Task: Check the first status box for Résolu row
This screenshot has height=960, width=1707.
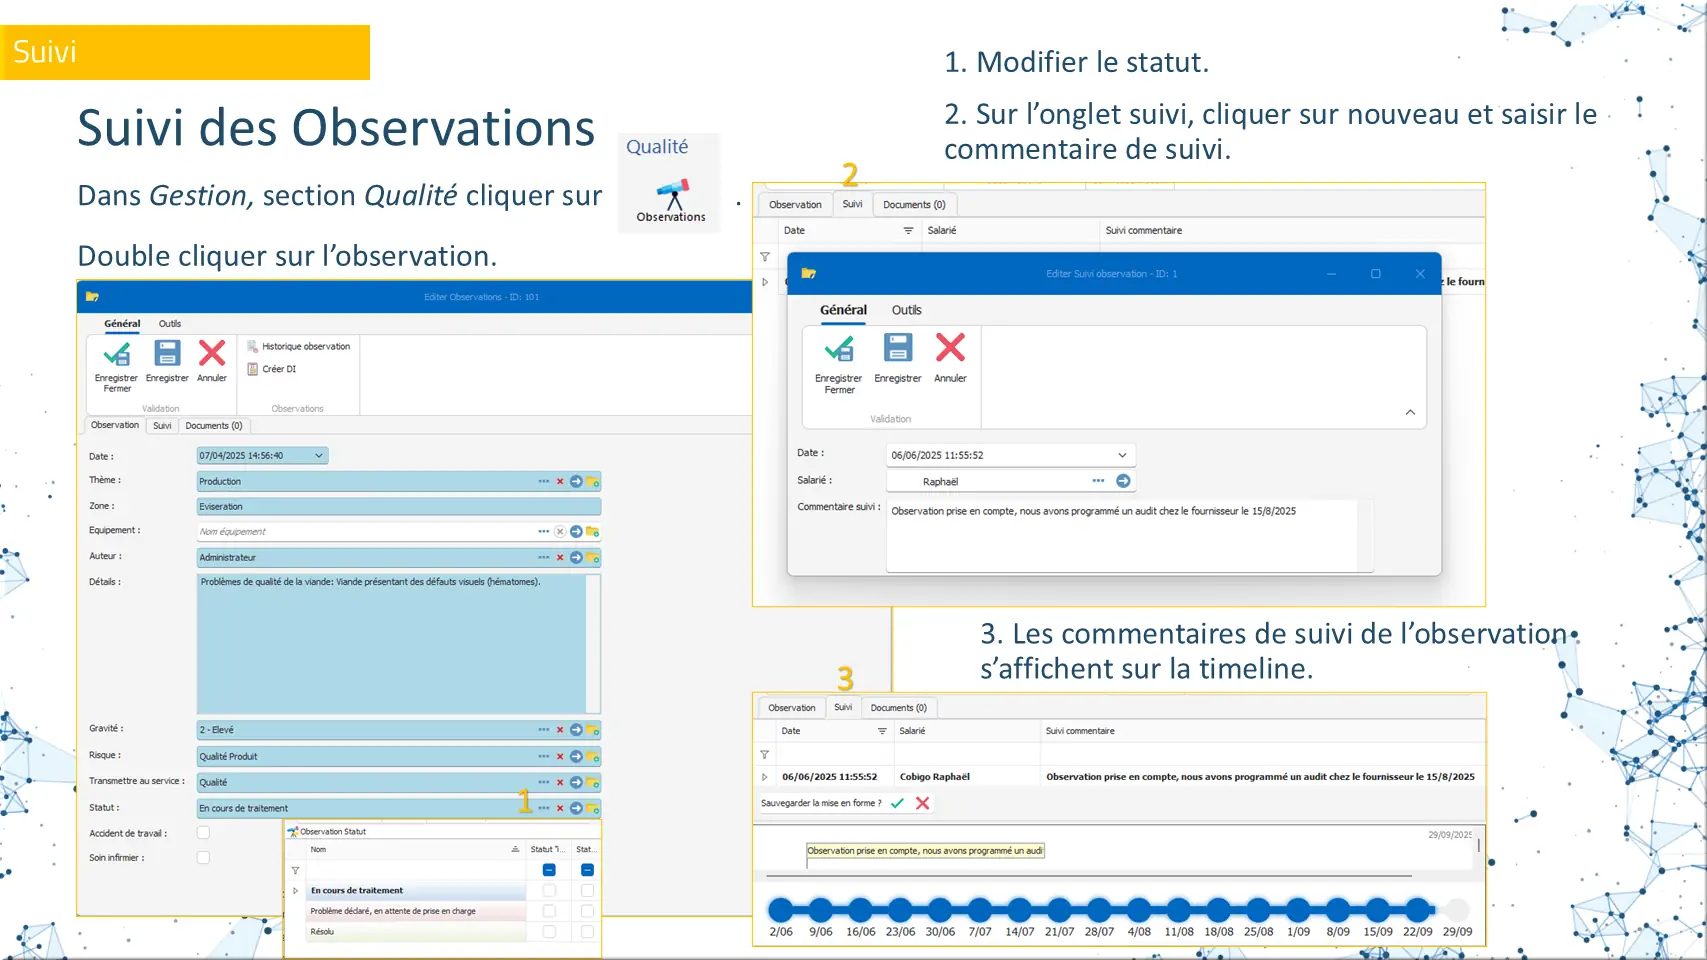Action: click(x=549, y=932)
